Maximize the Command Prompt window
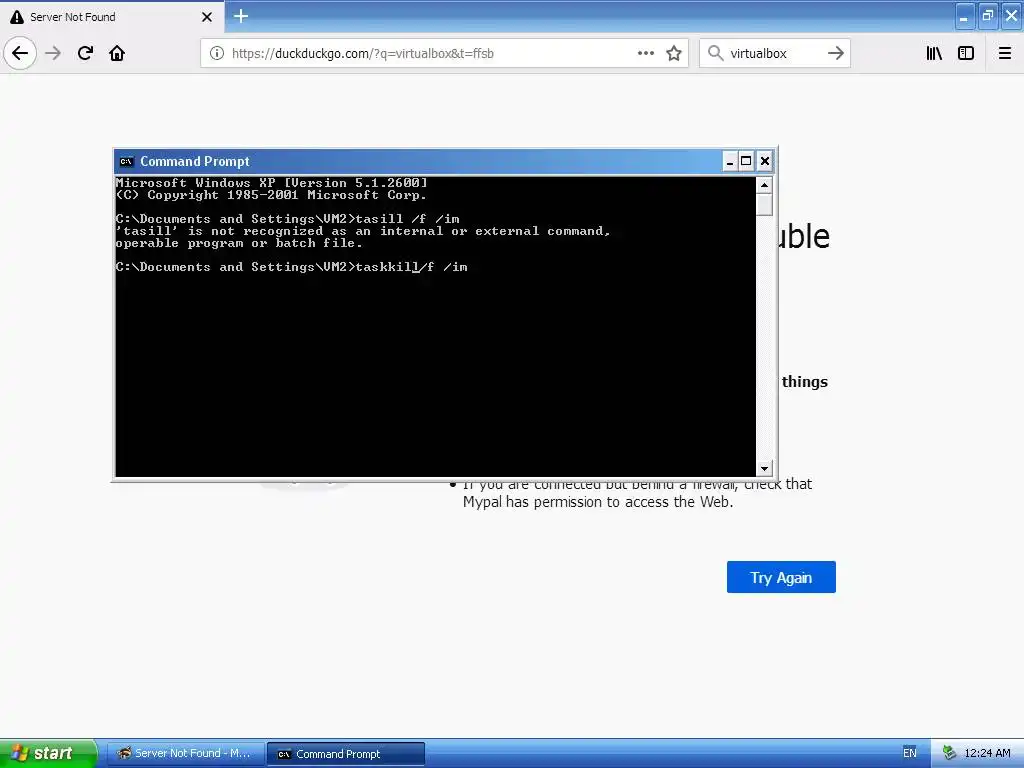 coord(746,161)
